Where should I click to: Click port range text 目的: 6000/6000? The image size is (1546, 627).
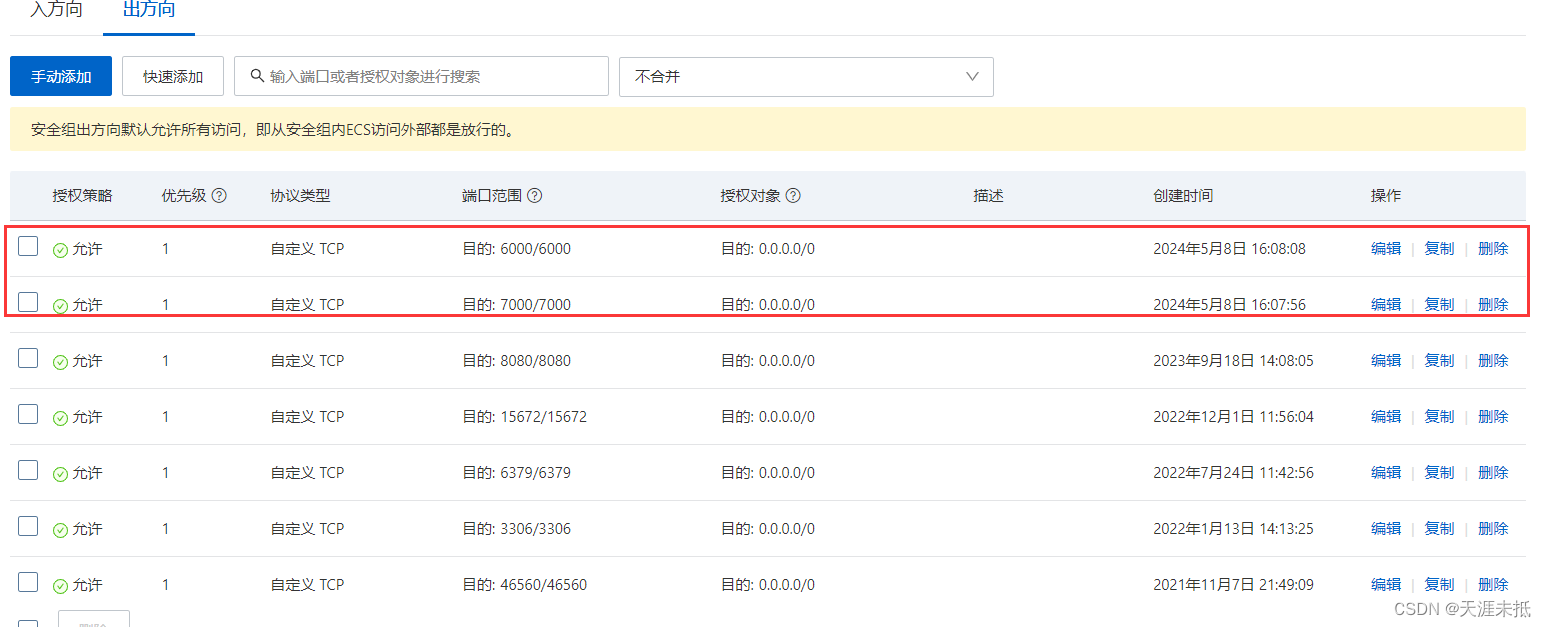(x=517, y=249)
